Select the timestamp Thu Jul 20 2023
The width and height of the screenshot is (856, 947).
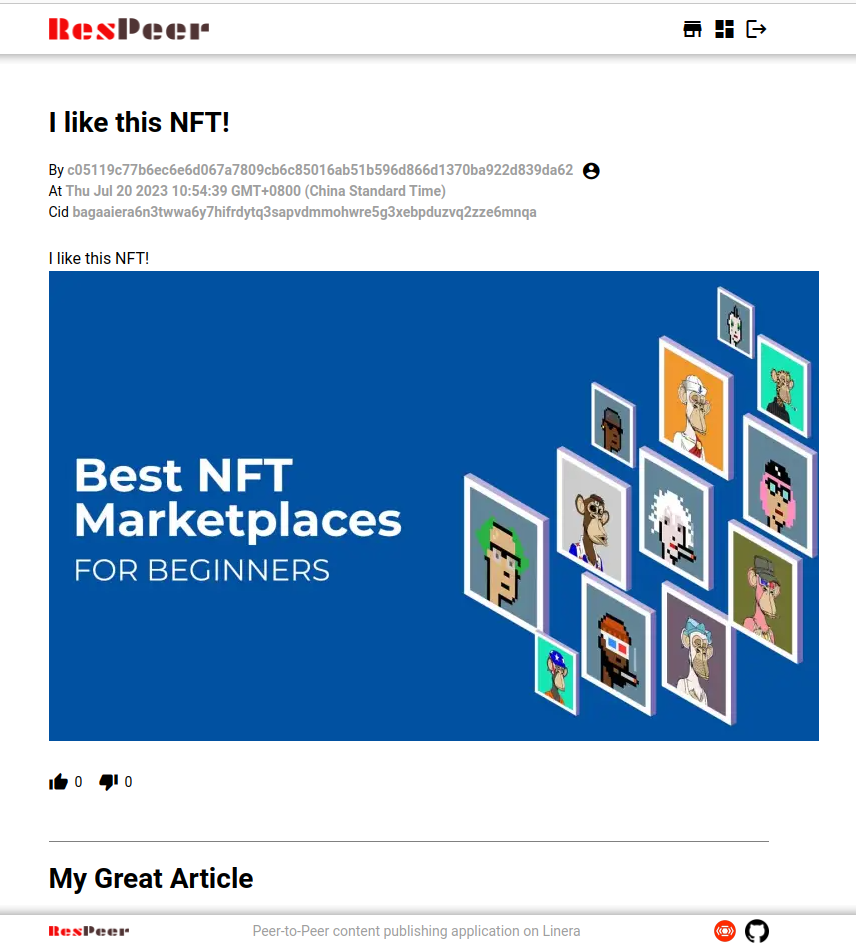(x=256, y=191)
